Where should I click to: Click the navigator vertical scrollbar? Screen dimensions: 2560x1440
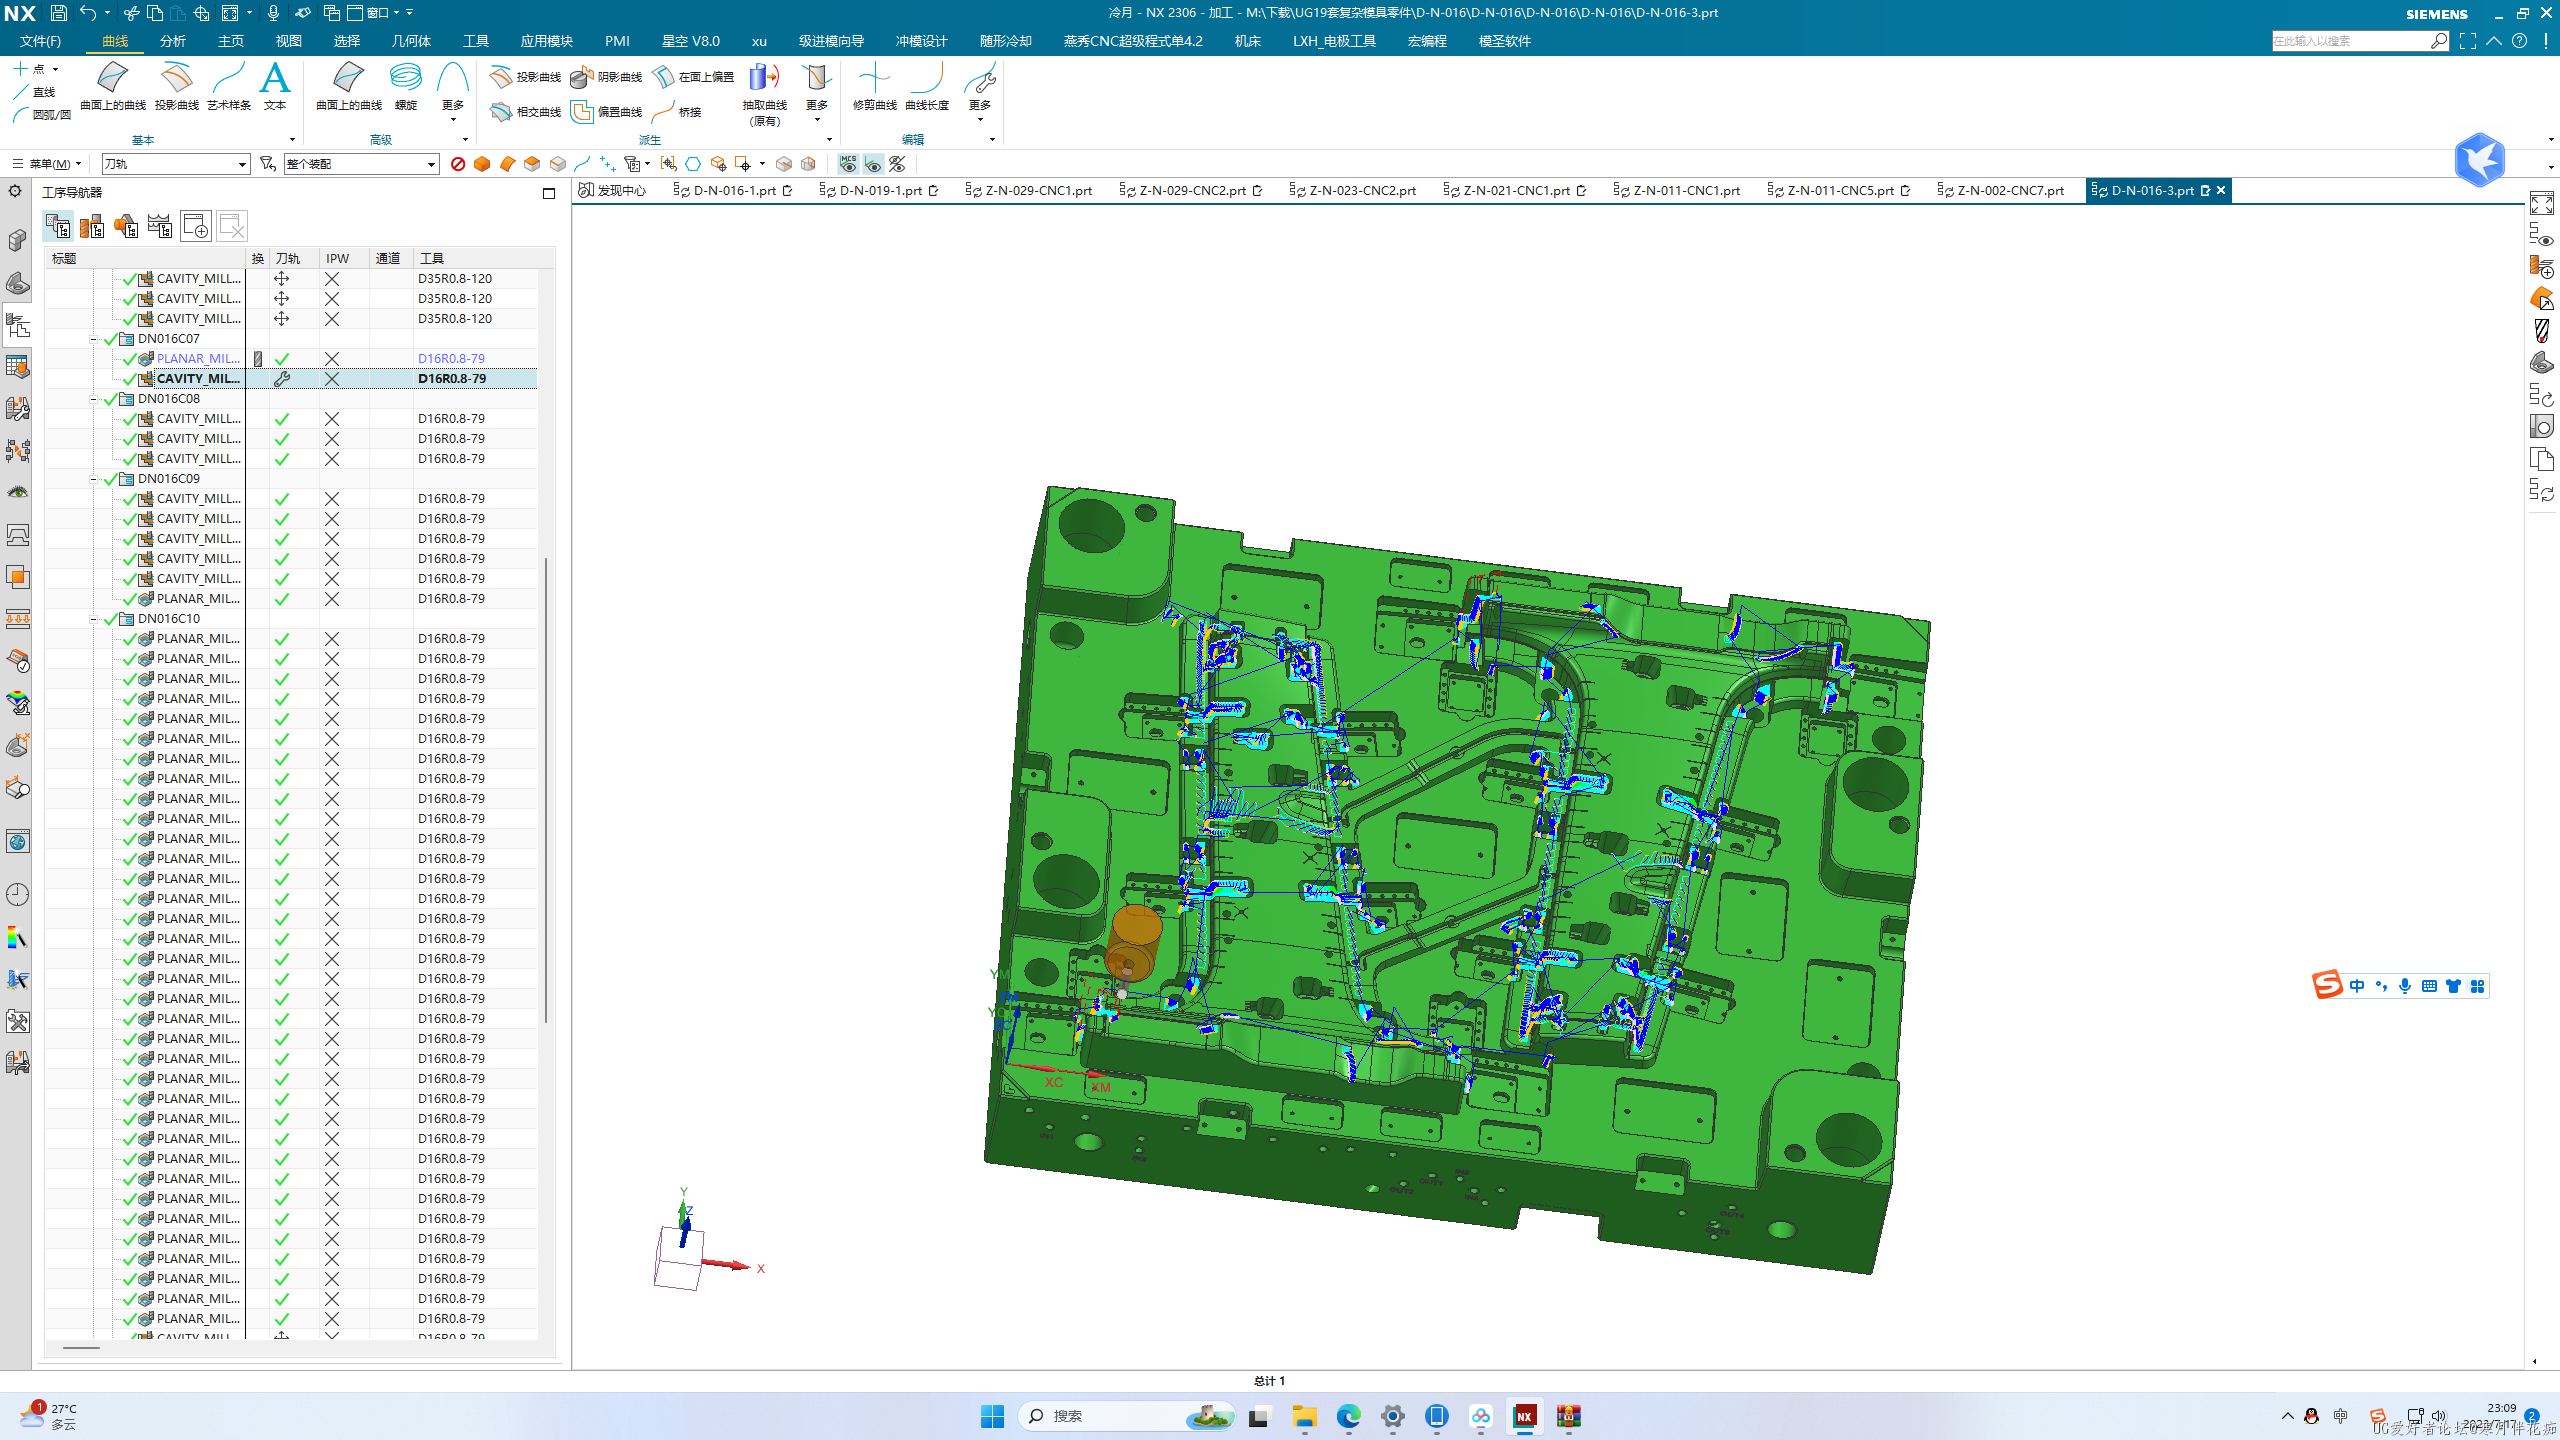coord(546,790)
